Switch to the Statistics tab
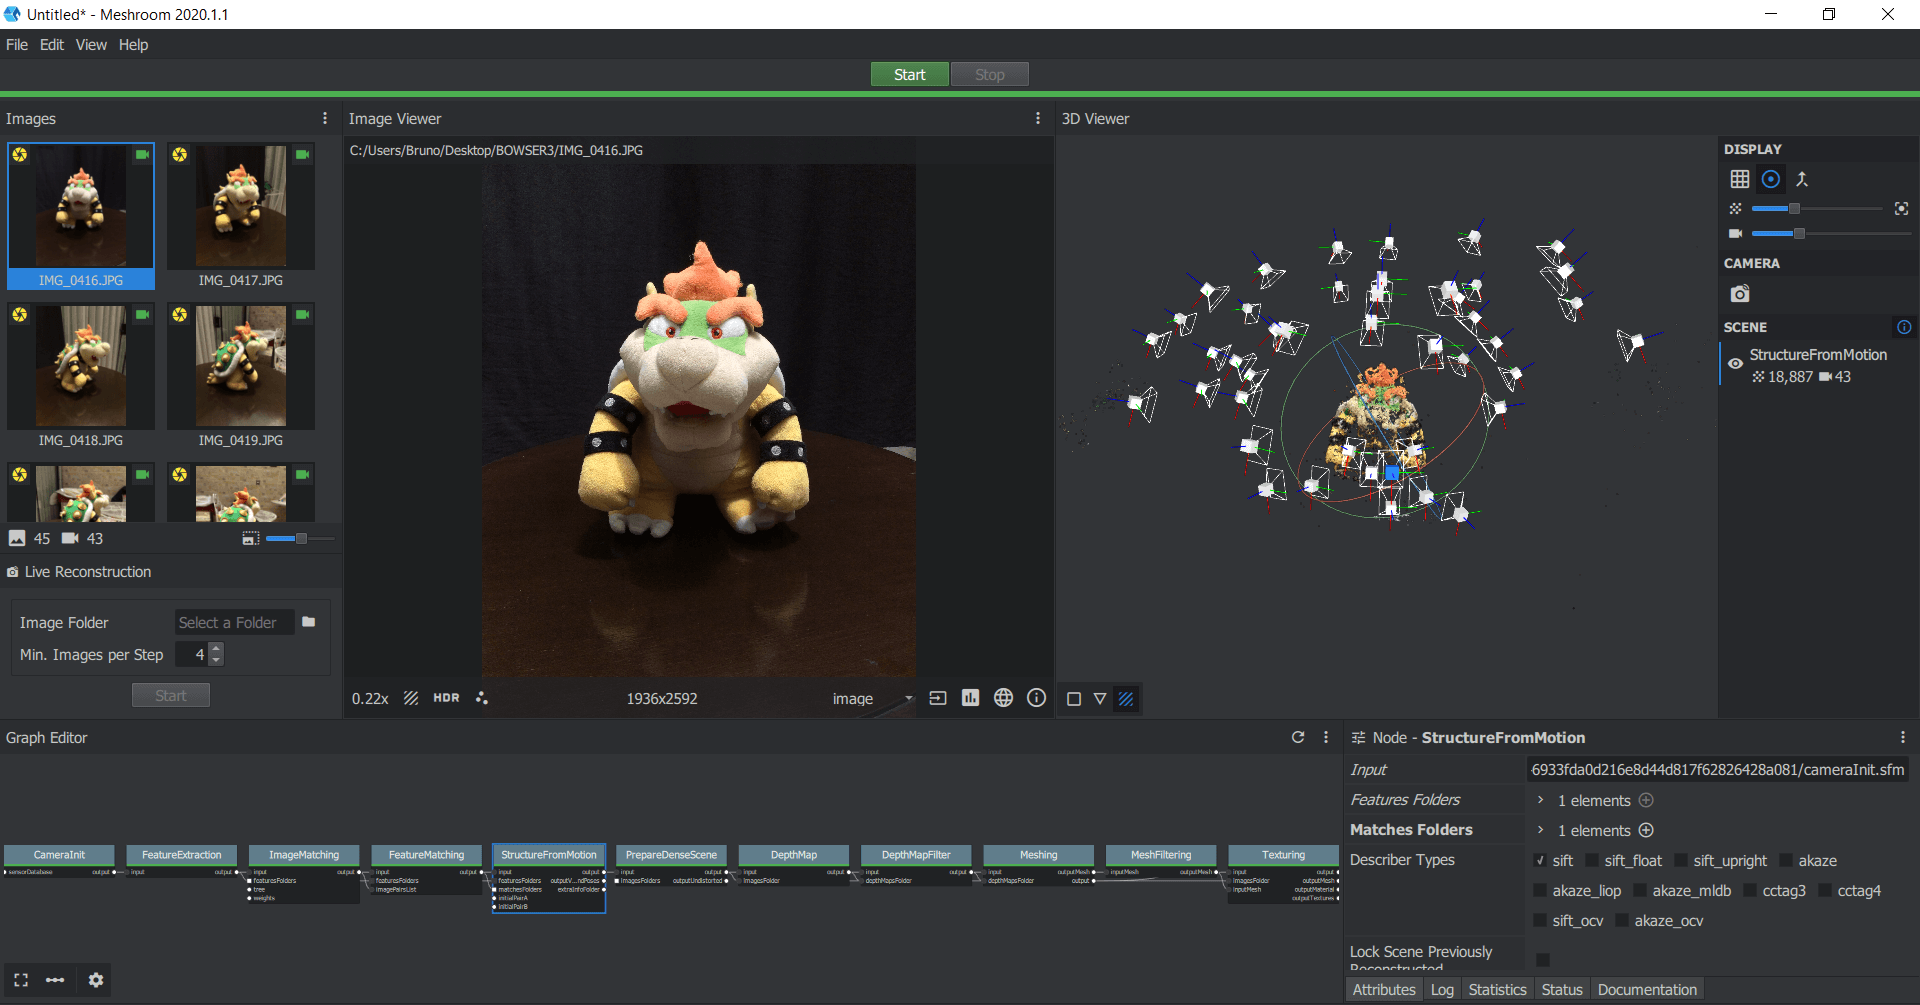 [x=1497, y=989]
